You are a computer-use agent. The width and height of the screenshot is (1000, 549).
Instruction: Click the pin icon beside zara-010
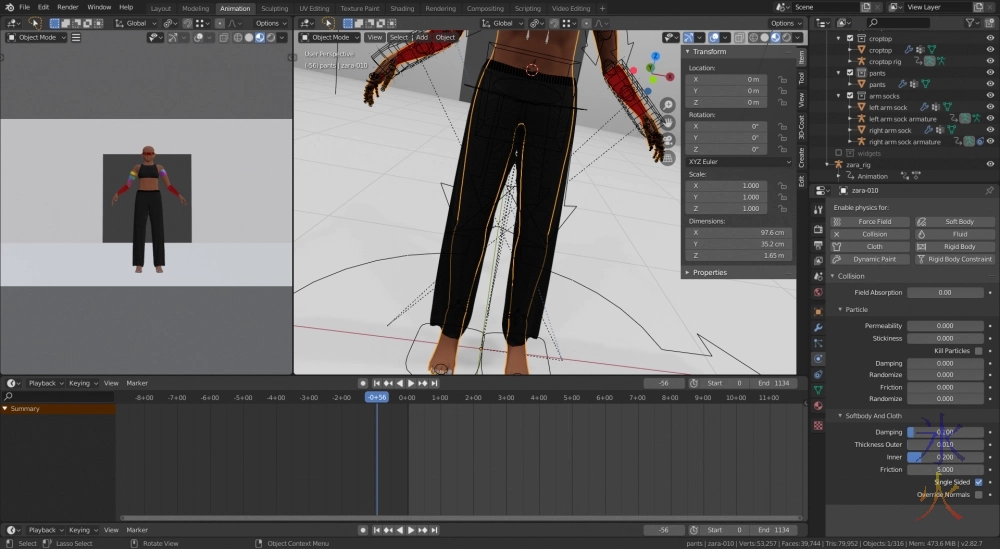[989, 190]
